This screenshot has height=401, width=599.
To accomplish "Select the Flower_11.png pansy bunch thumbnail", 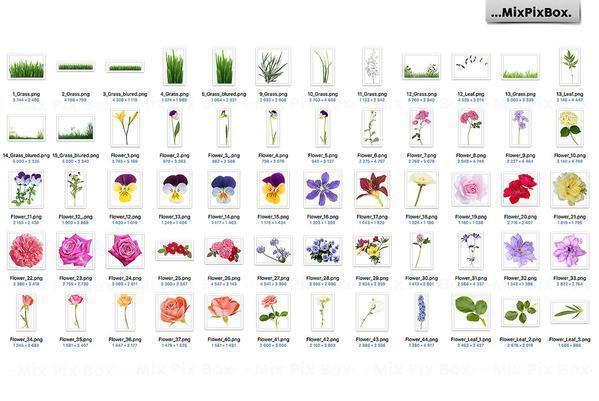I will (26, 189).
